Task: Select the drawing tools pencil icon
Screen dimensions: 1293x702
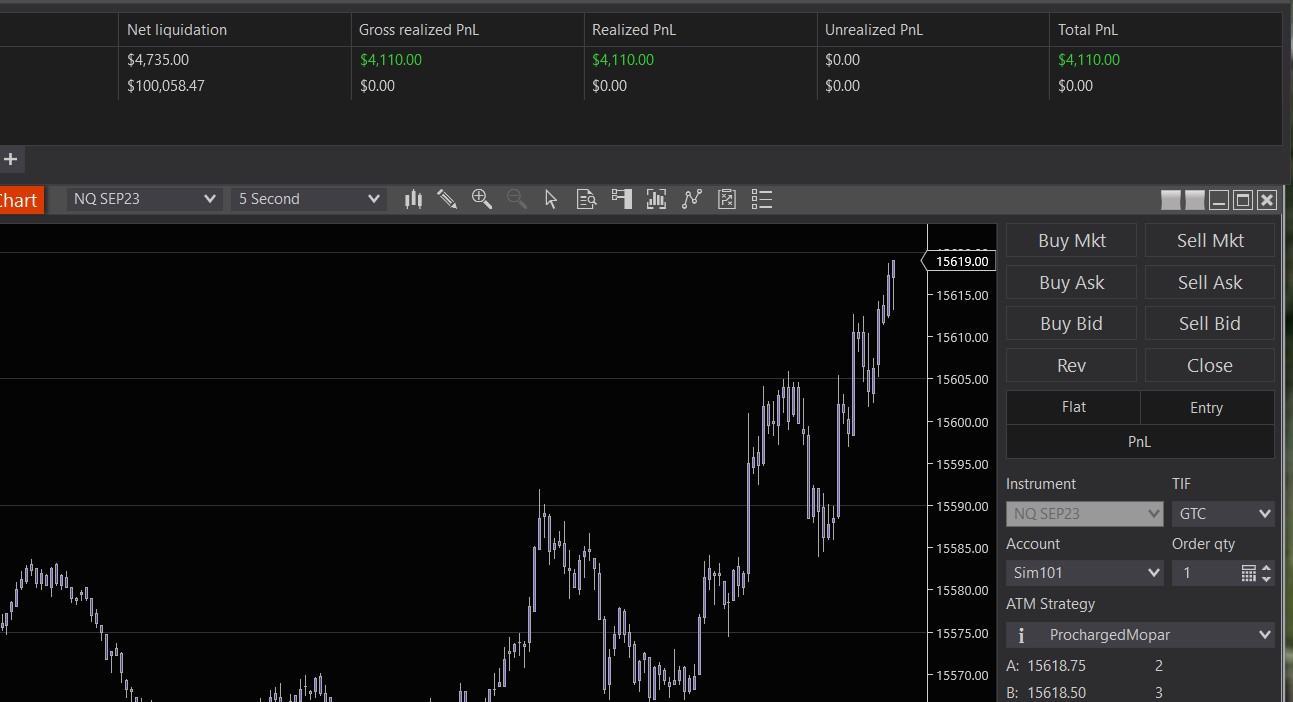Action: pos(447,199)
